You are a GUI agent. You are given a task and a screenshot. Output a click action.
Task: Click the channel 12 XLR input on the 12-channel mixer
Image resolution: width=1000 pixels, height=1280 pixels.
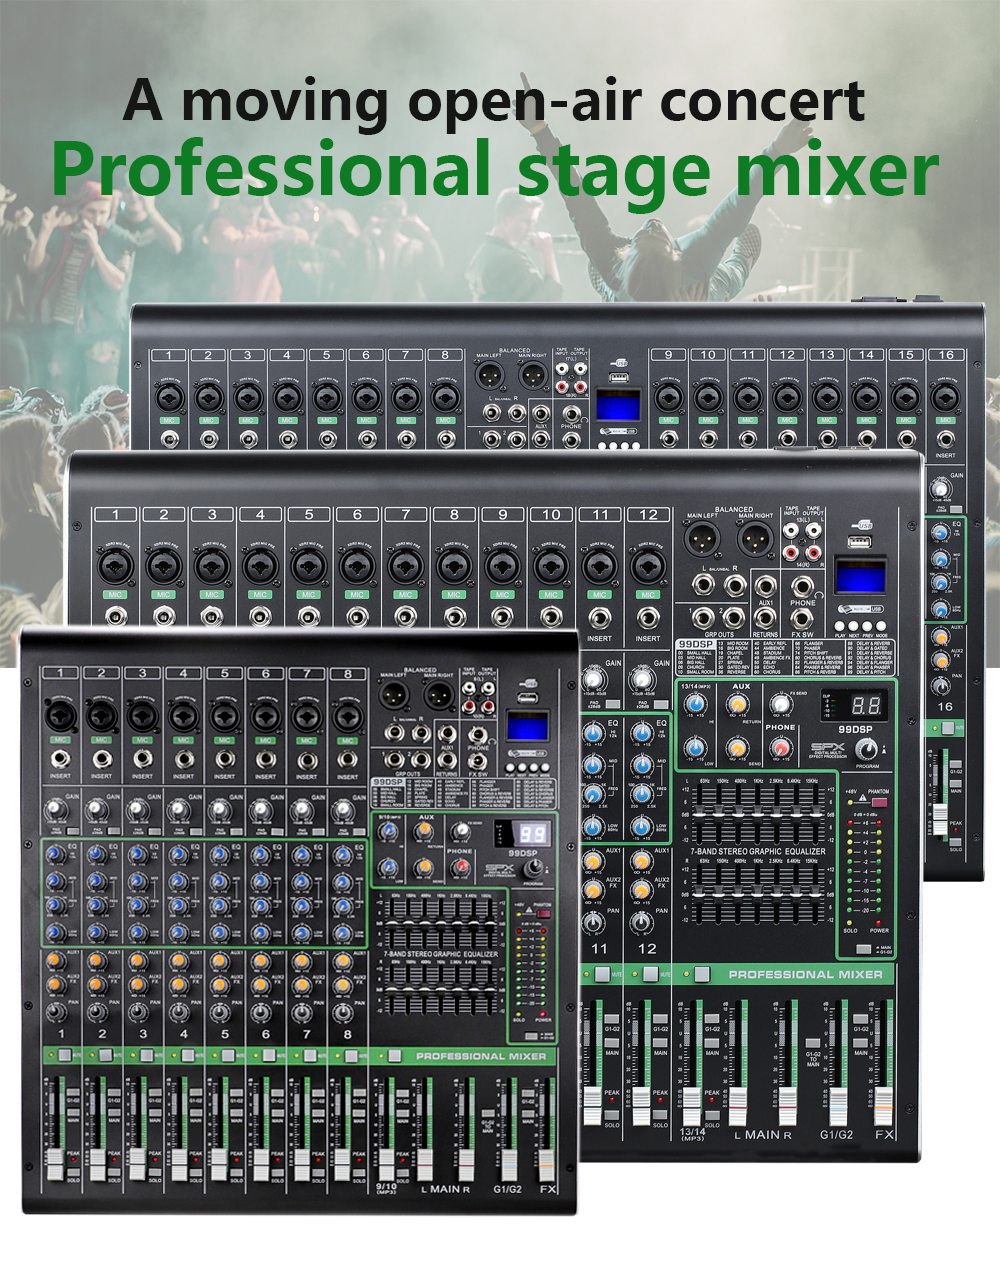click(648, 567)
